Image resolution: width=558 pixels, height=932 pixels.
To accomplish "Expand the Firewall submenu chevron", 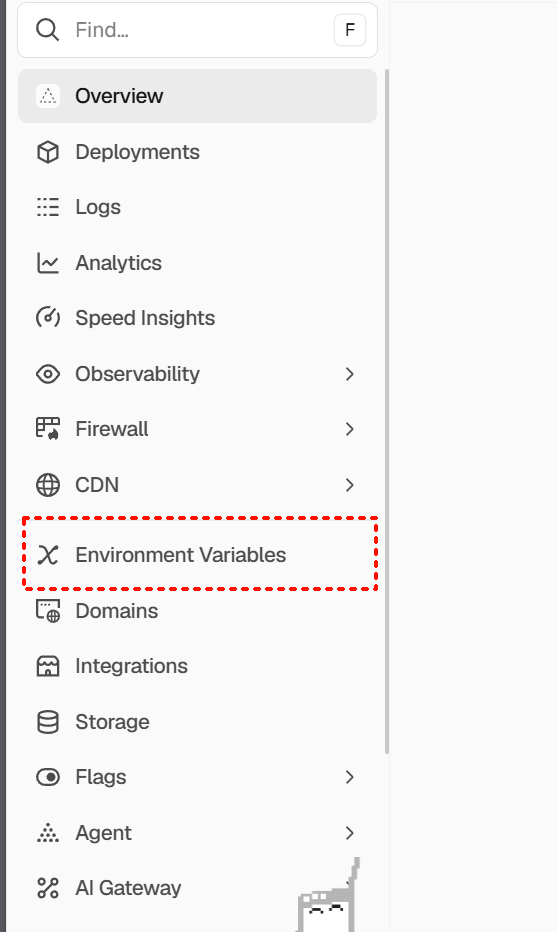I will pyautogui.click(x=349, y=429).
